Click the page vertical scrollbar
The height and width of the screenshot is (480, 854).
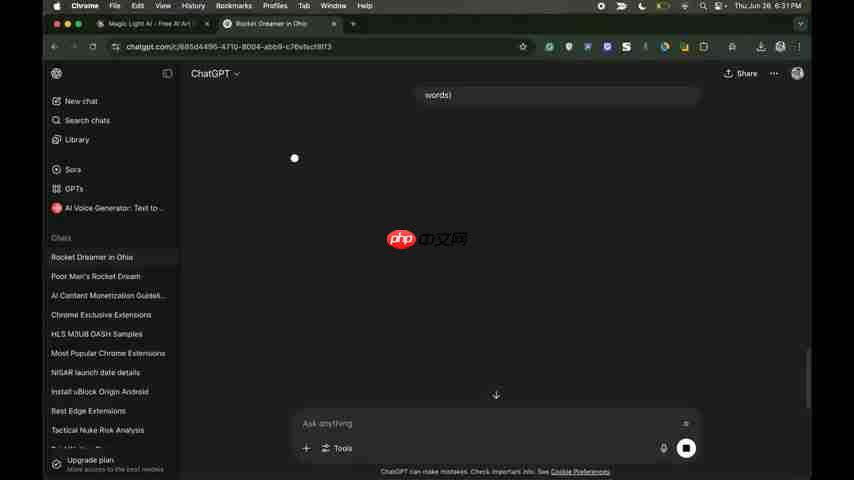808,376
